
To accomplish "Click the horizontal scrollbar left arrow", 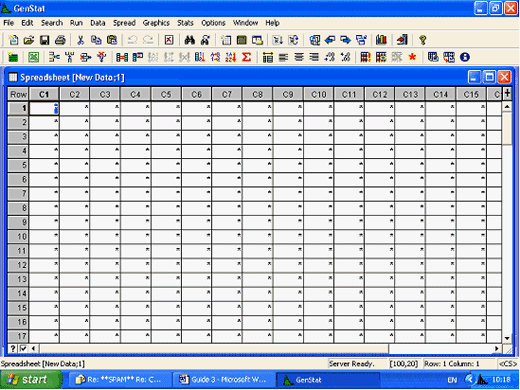I will (33, 349).
